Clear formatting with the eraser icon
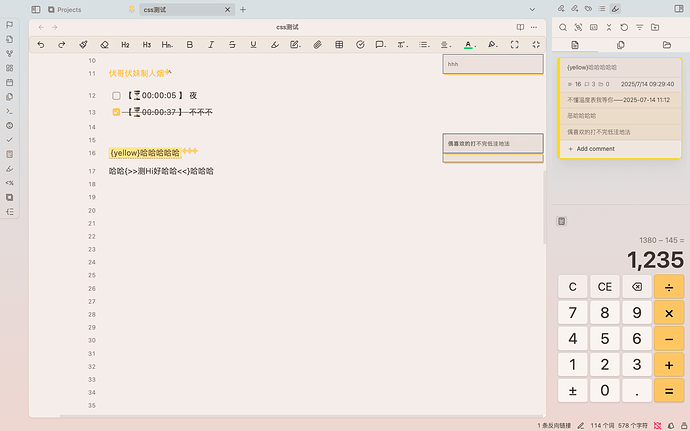 point(104,44)
